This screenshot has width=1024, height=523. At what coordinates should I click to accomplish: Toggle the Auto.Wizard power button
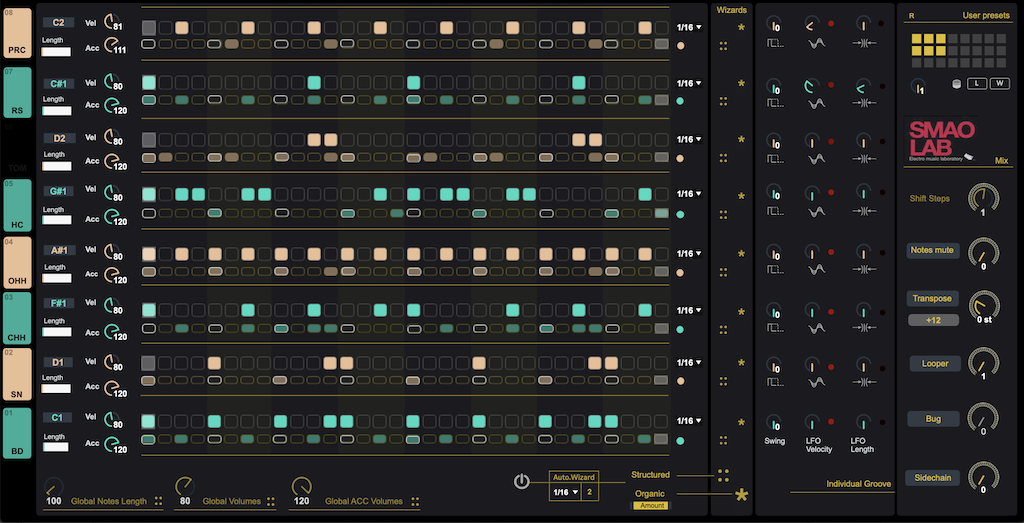521,482
